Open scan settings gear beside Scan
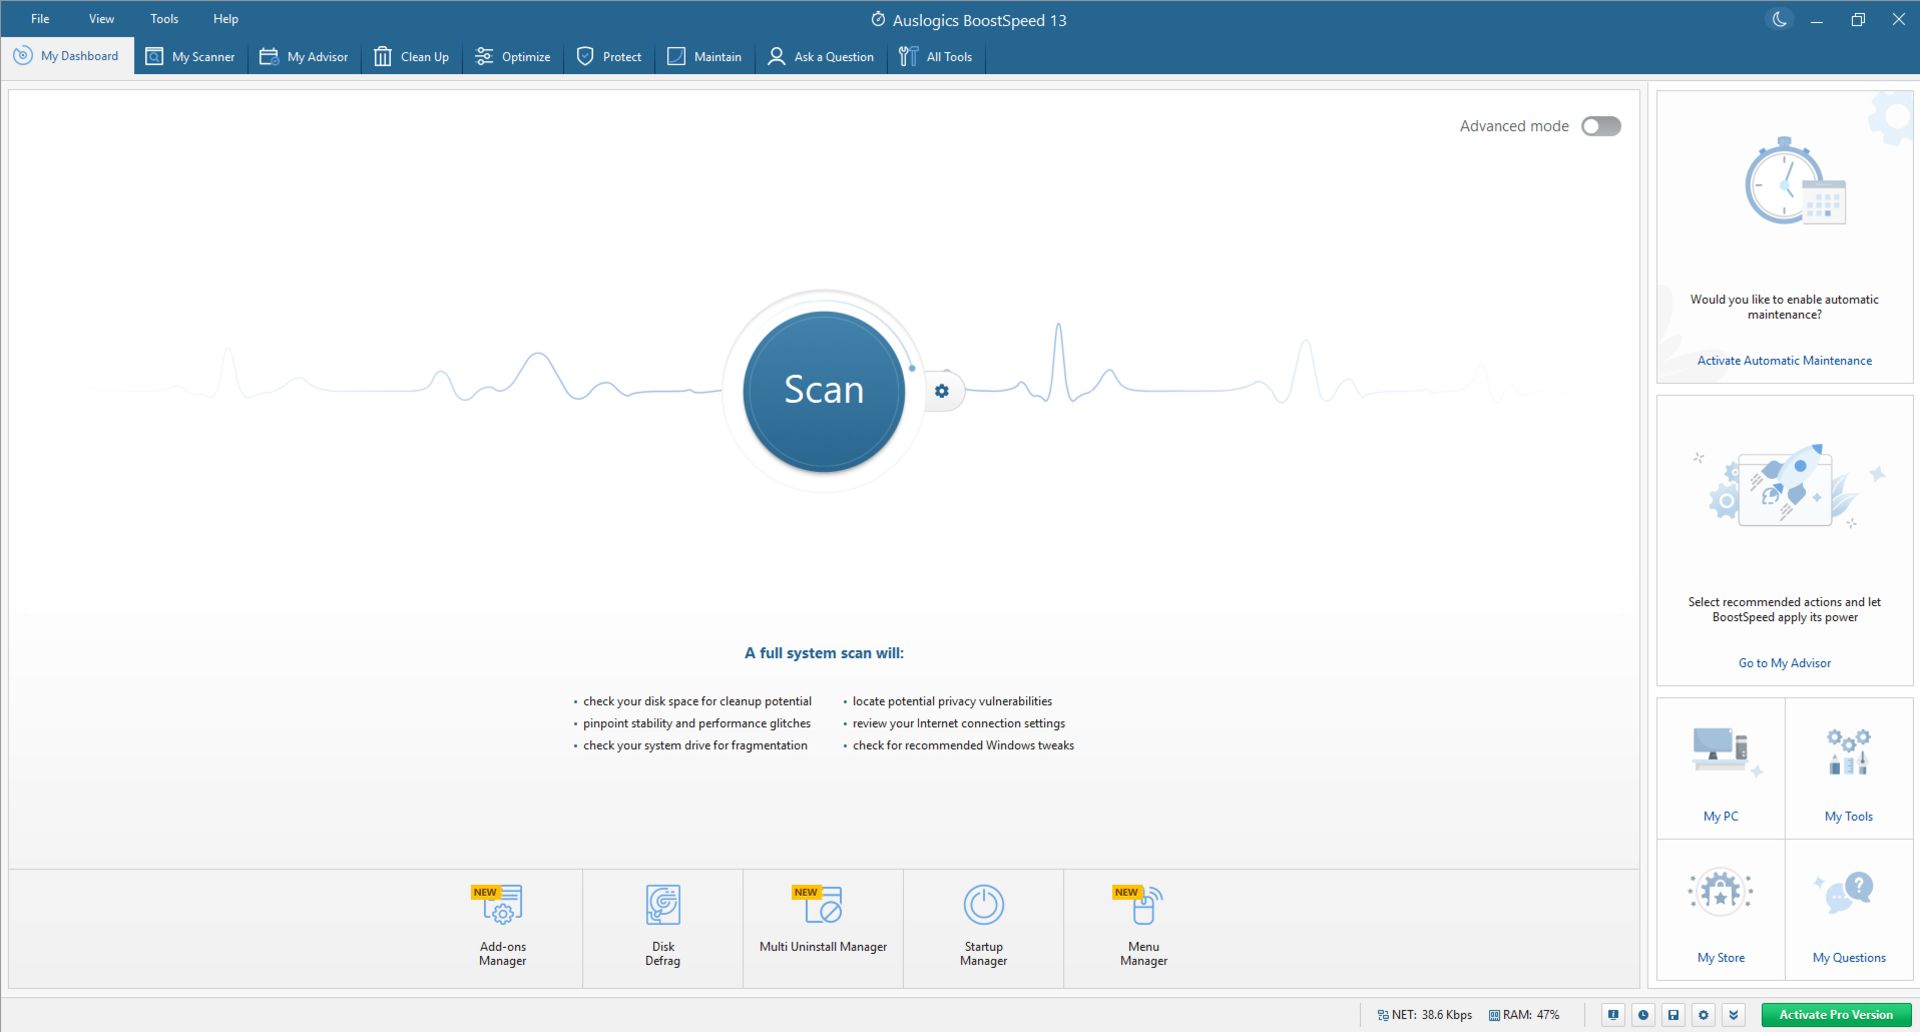 [942, 391]
